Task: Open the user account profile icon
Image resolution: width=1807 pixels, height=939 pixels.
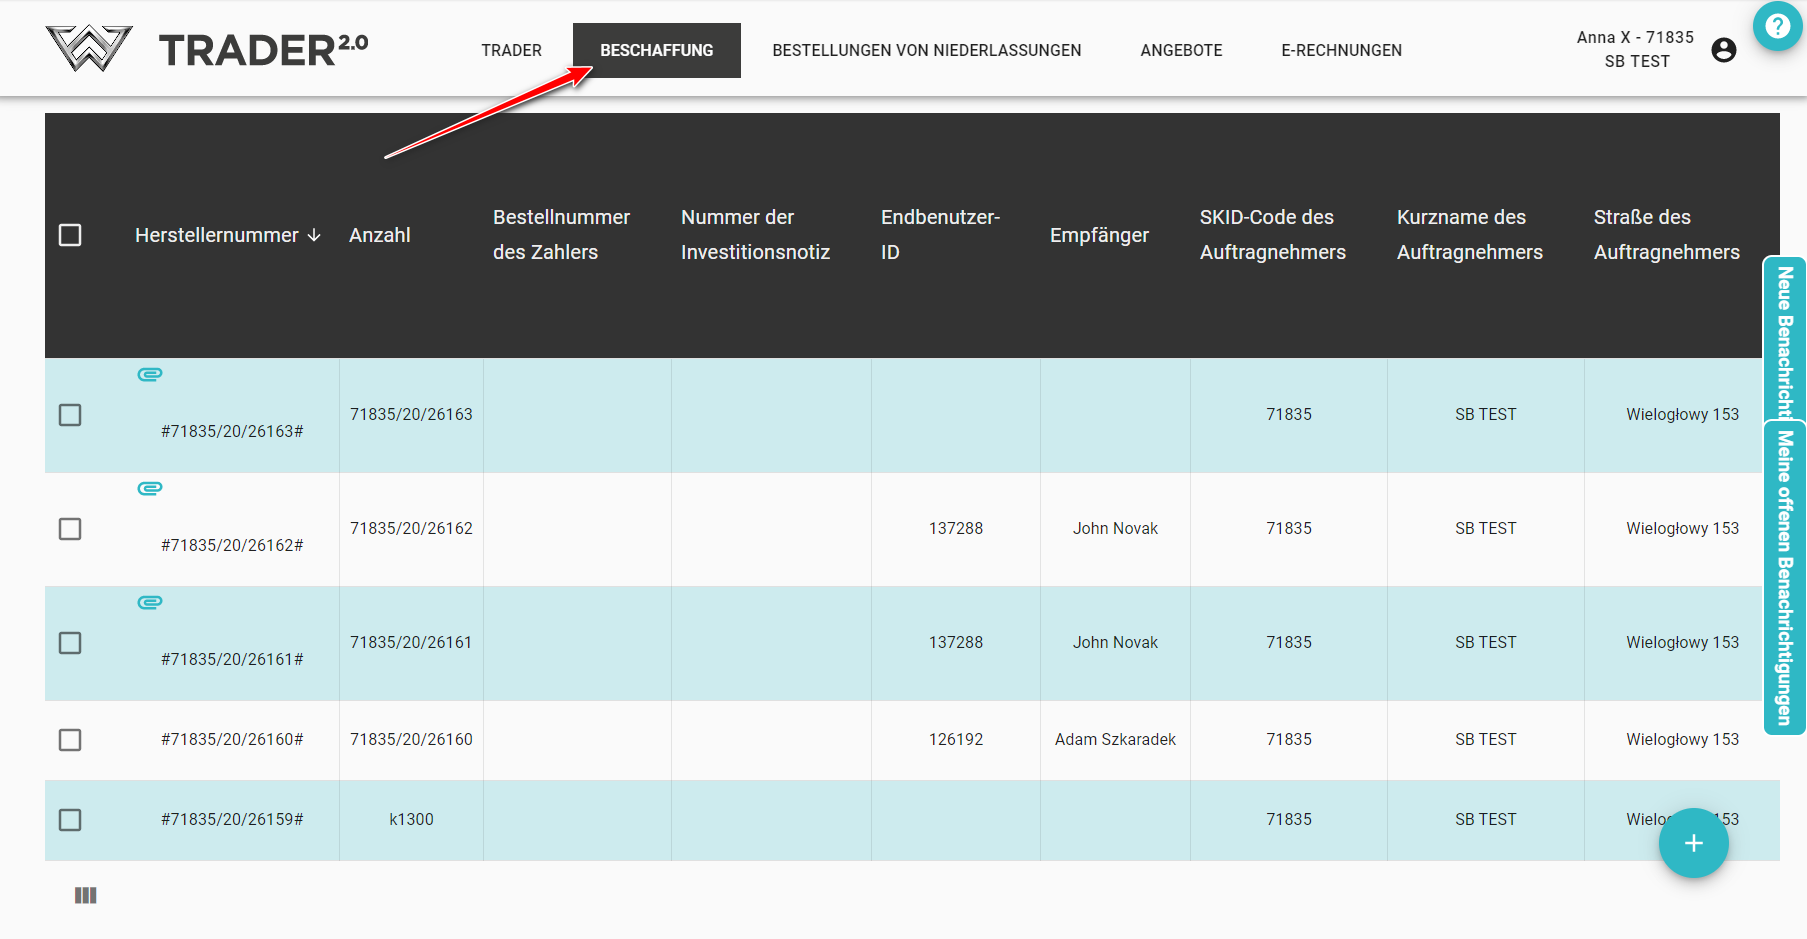Action: point(1723,50)
